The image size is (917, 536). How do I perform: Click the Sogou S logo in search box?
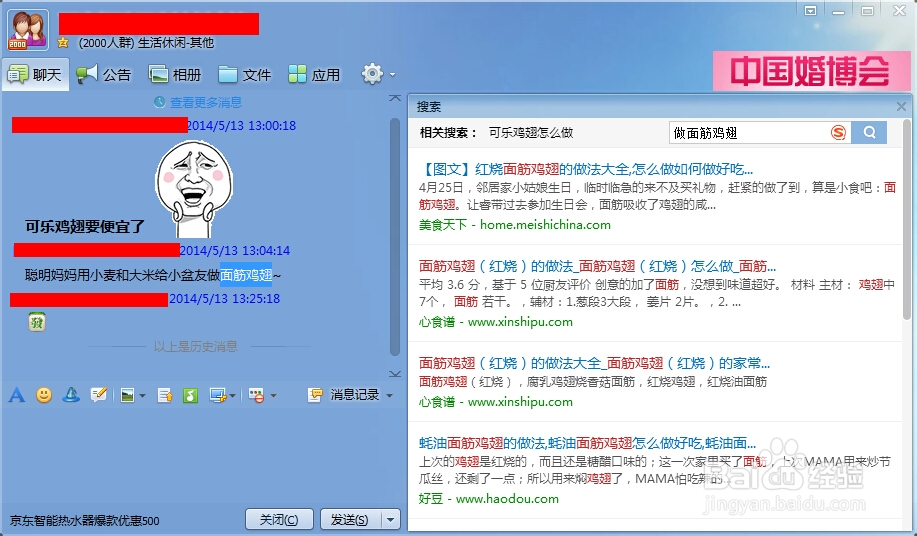coord(839,133)
